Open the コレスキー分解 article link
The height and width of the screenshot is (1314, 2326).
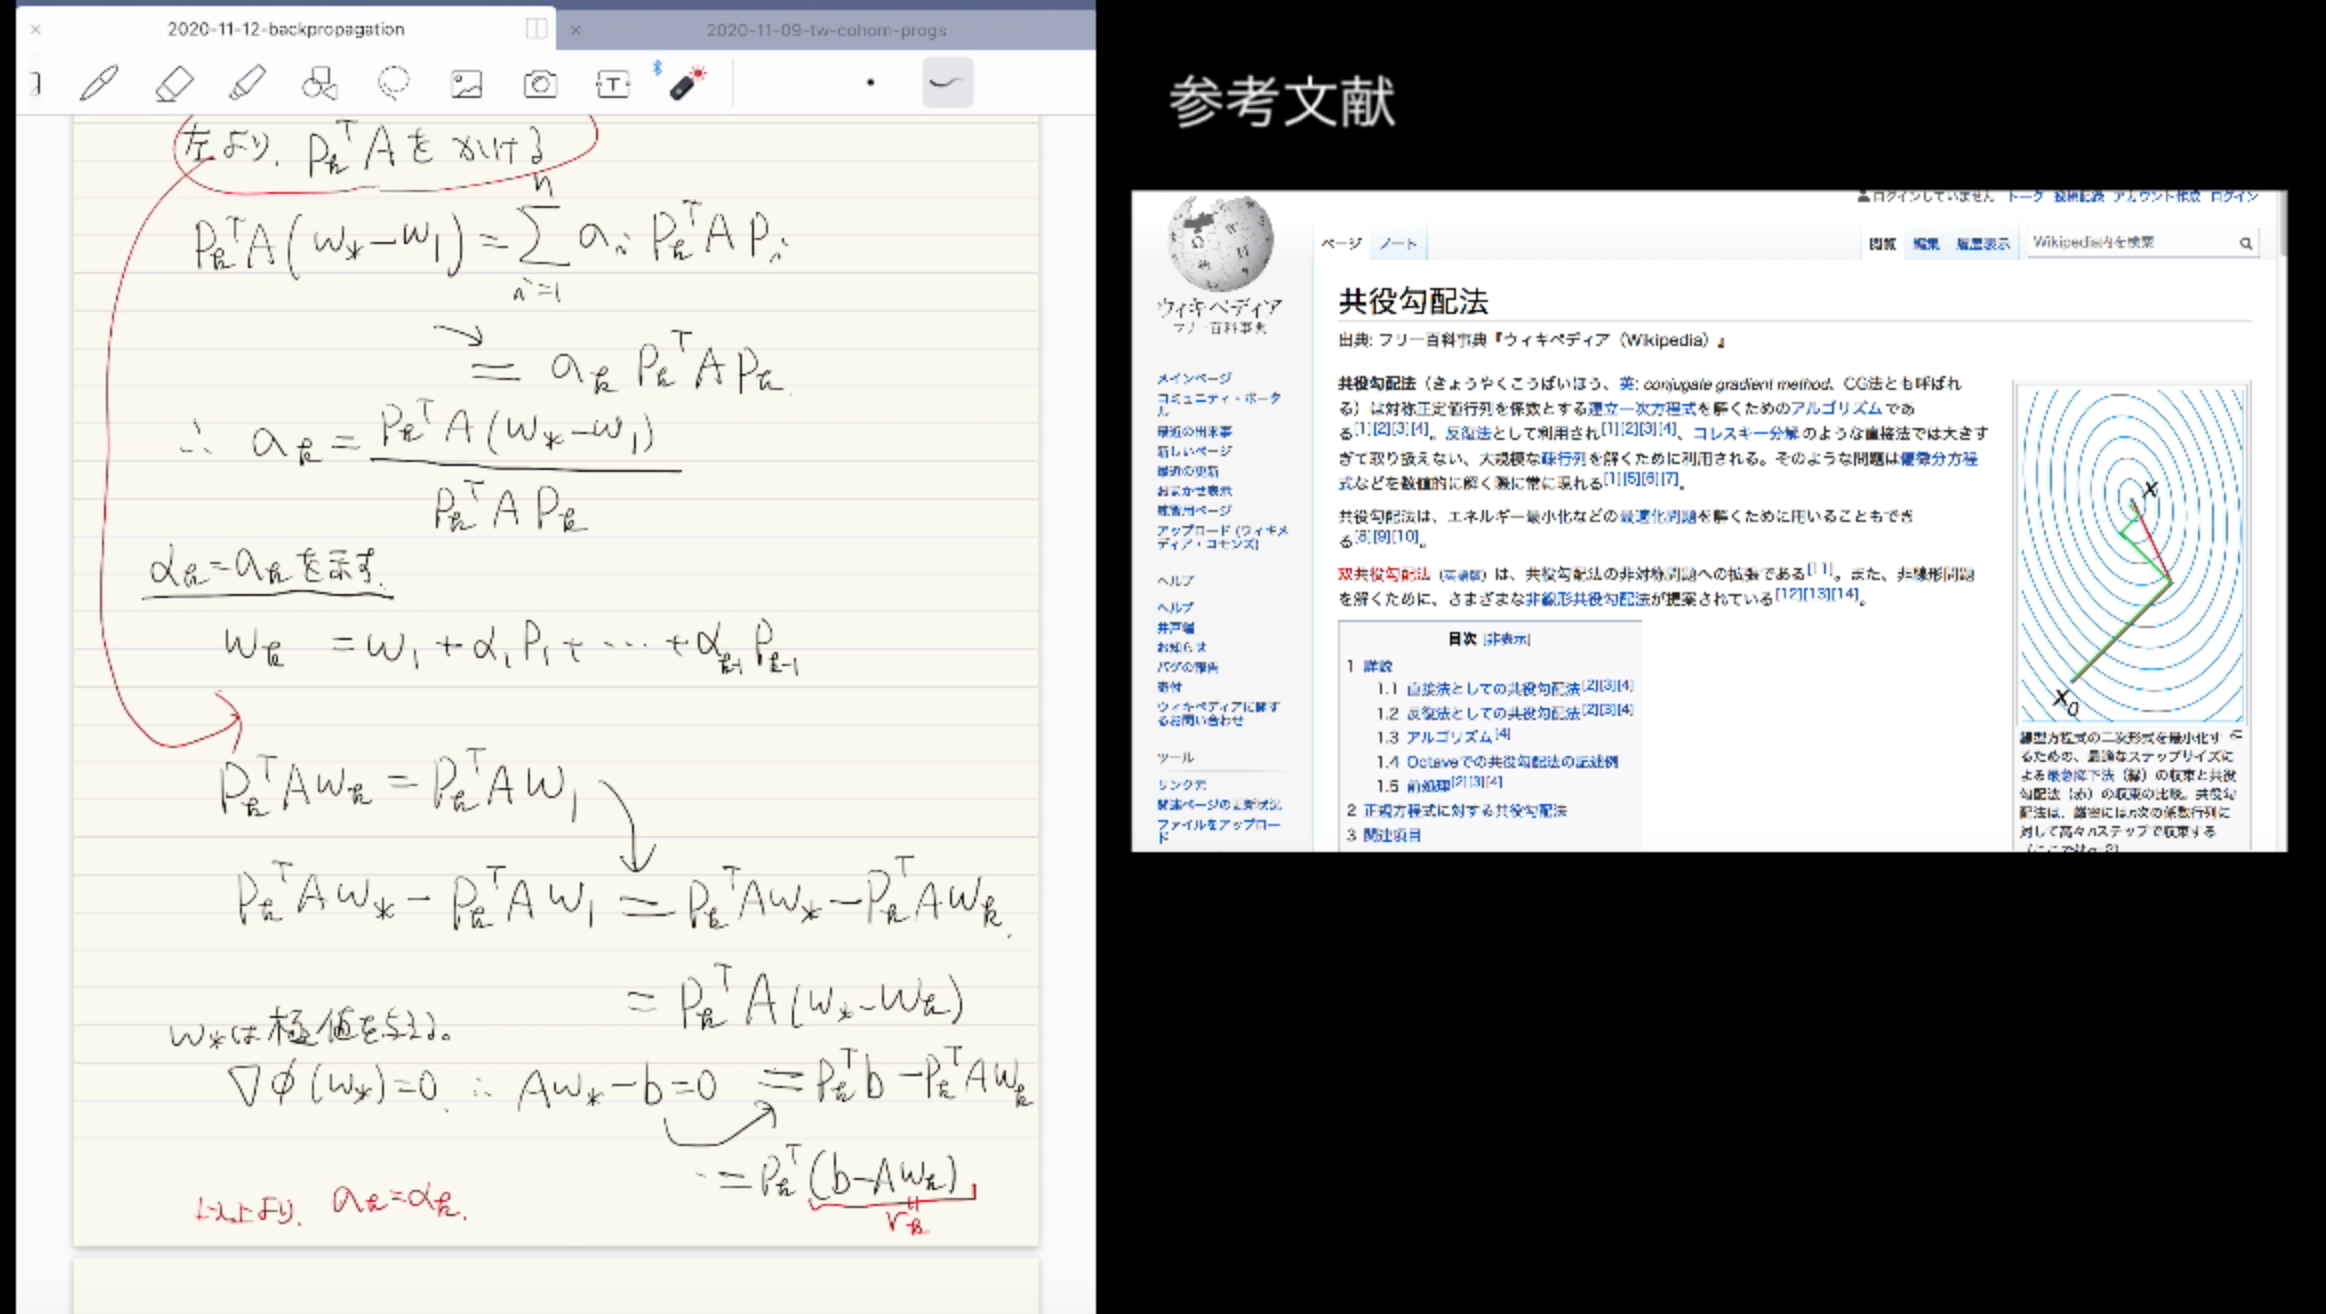pyautogui.click(x=1745, y=433)
